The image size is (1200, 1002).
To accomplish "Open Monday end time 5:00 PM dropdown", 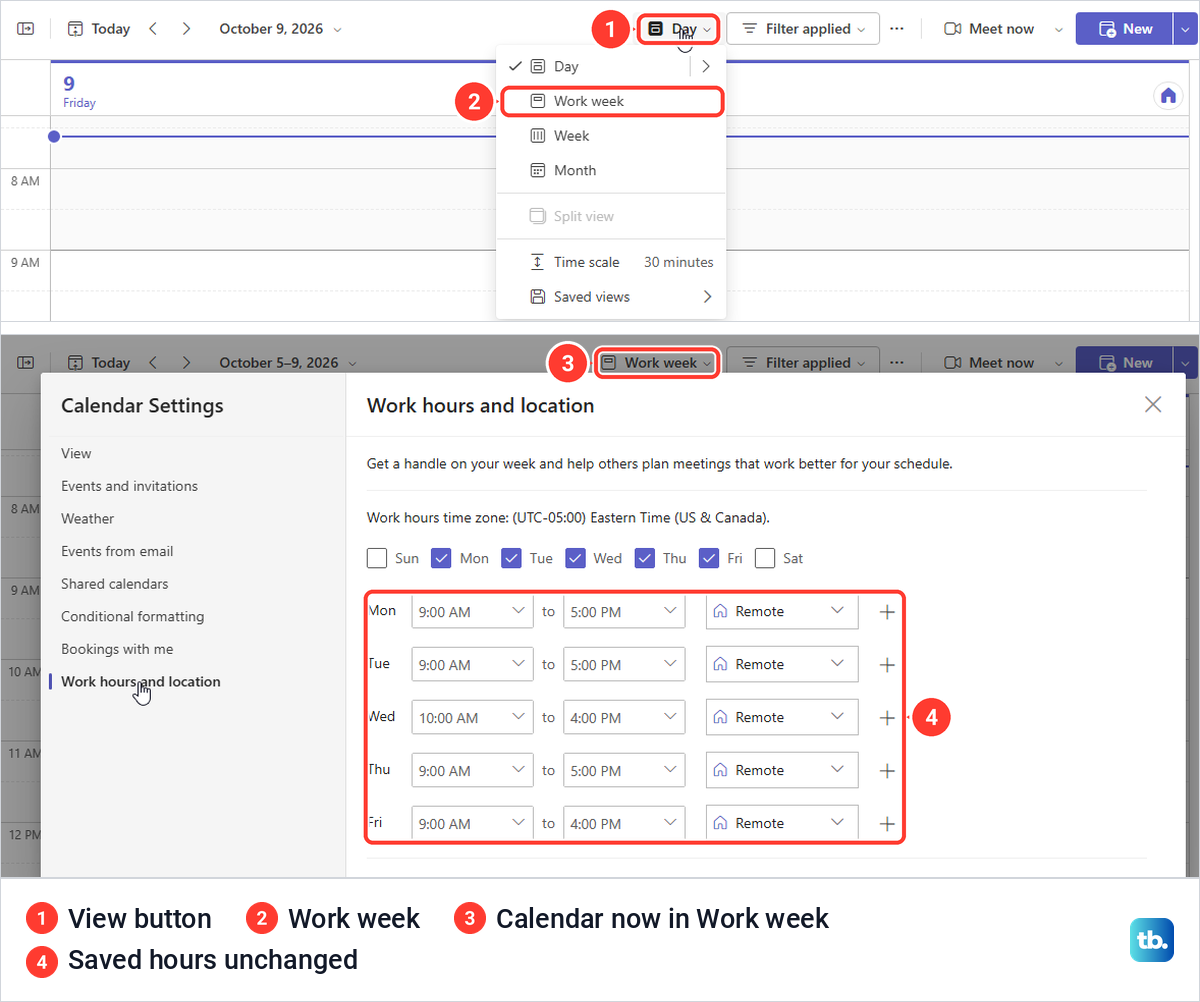I will pos(624,611).
